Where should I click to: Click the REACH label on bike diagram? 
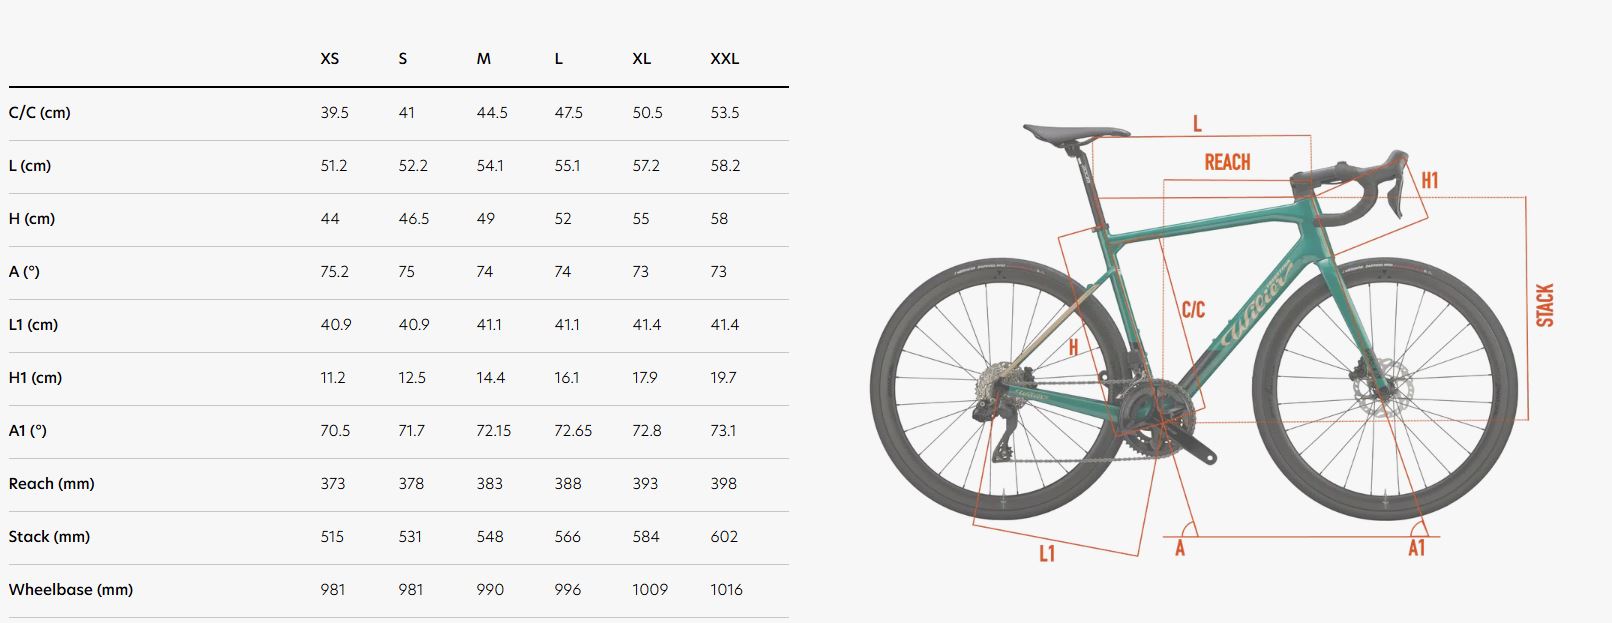coord(1227,162)
